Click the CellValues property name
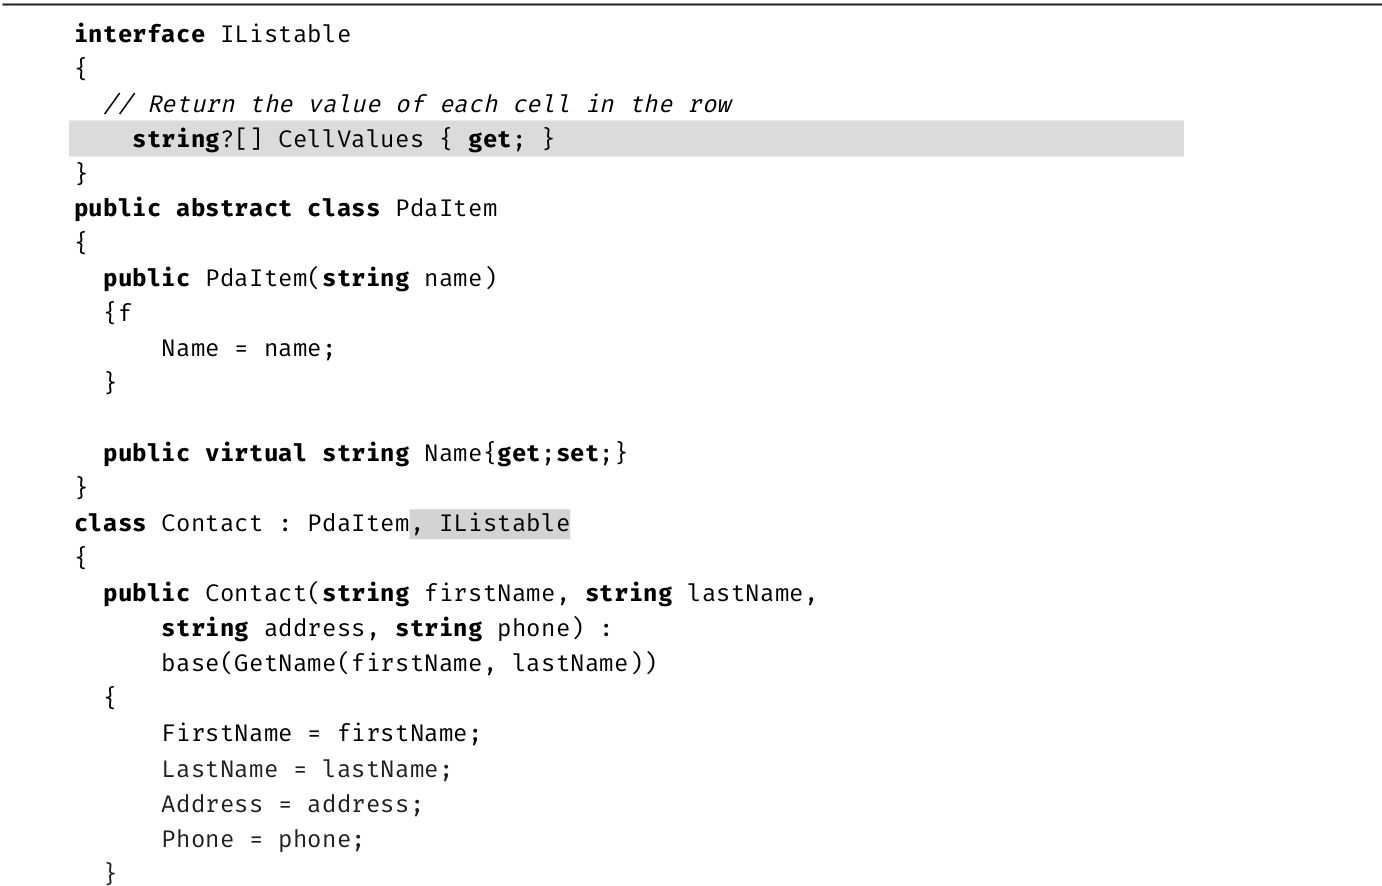Viewport: 1382px width, 886px height. coord(350,139)
